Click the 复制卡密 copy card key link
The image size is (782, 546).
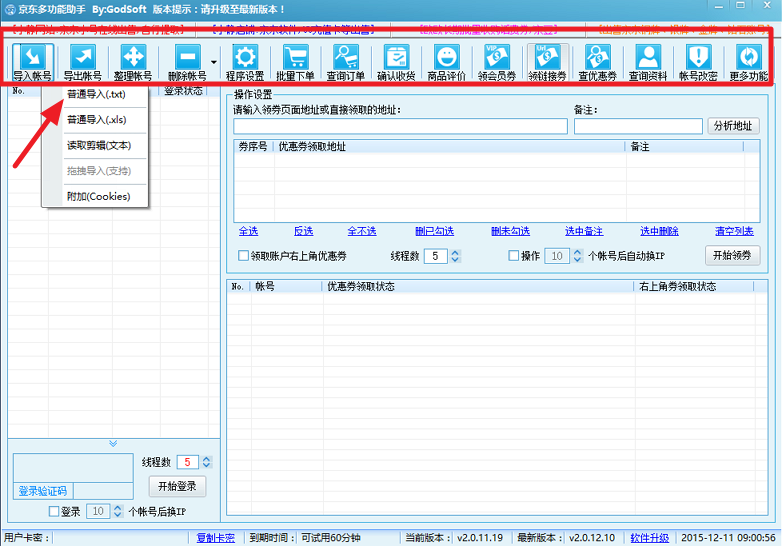pos(215,538)
